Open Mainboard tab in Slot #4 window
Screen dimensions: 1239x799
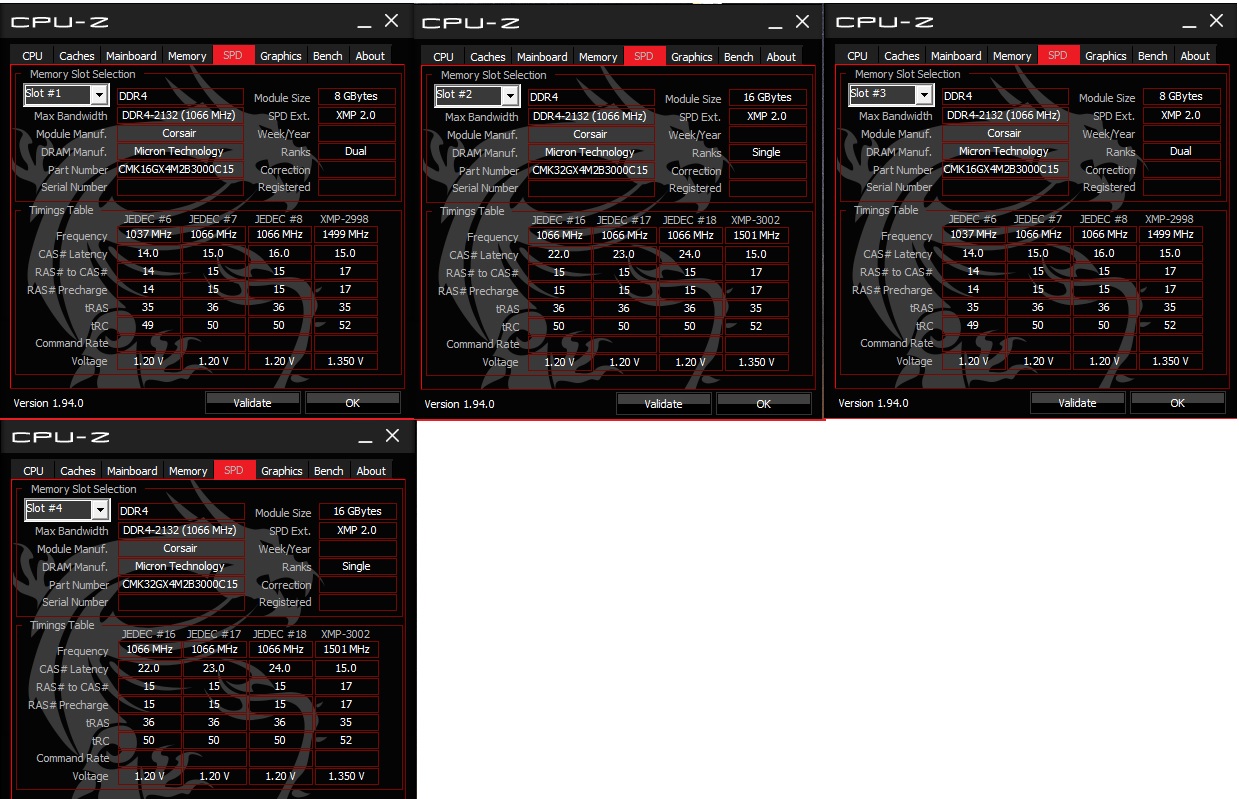pyautogui.click(x=132, y=471)
